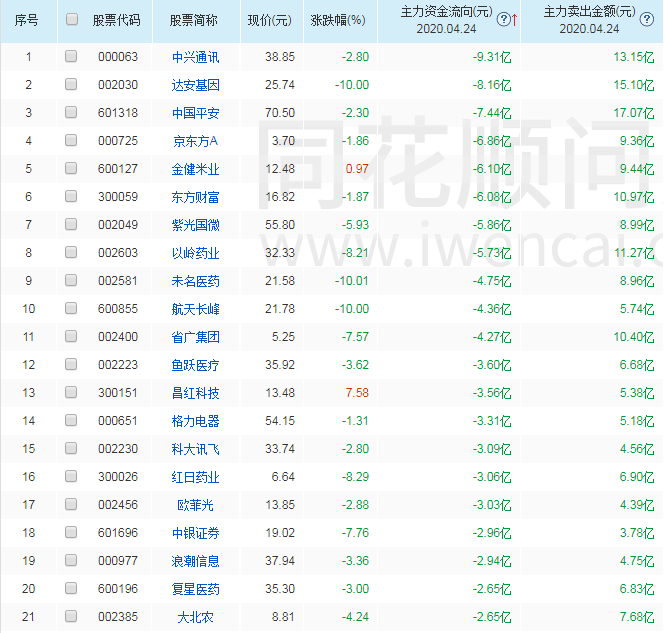Viewport: 664px width, 633px height.
Task: Check the box for 000063 中兴通讯
Action: point(71,56)
